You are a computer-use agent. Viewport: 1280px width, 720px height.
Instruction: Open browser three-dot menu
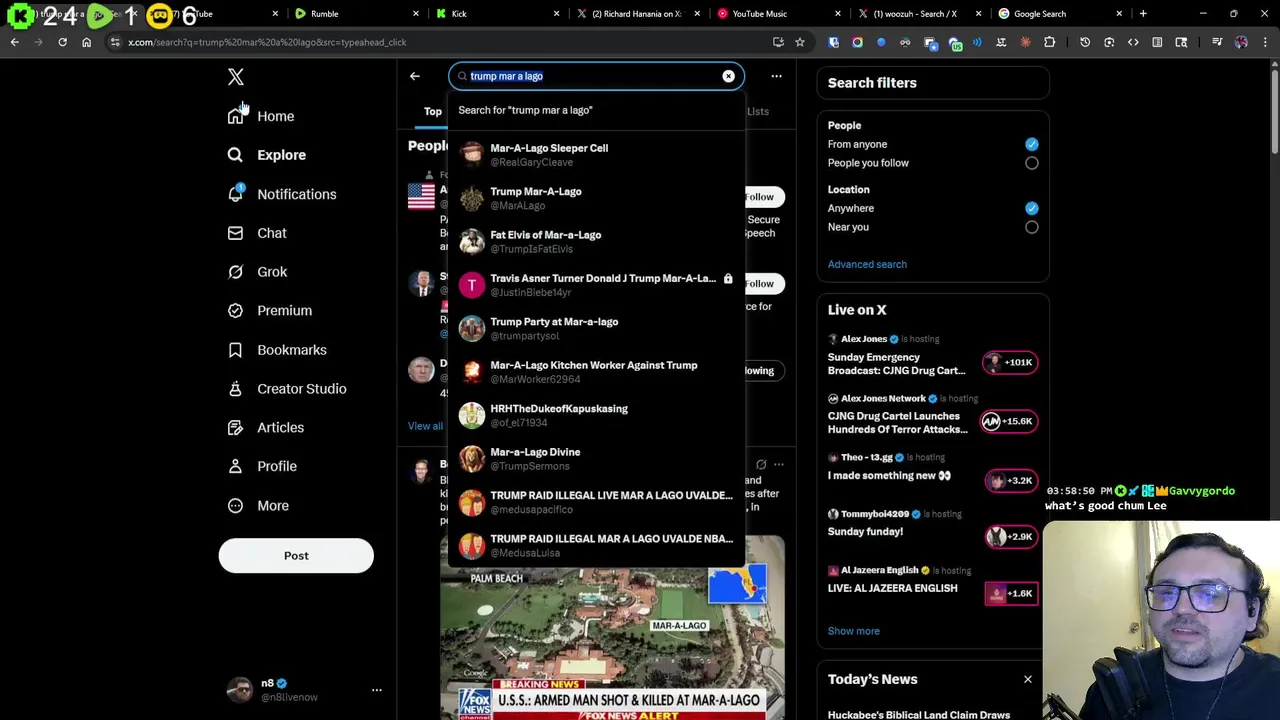coord(1265,42)
